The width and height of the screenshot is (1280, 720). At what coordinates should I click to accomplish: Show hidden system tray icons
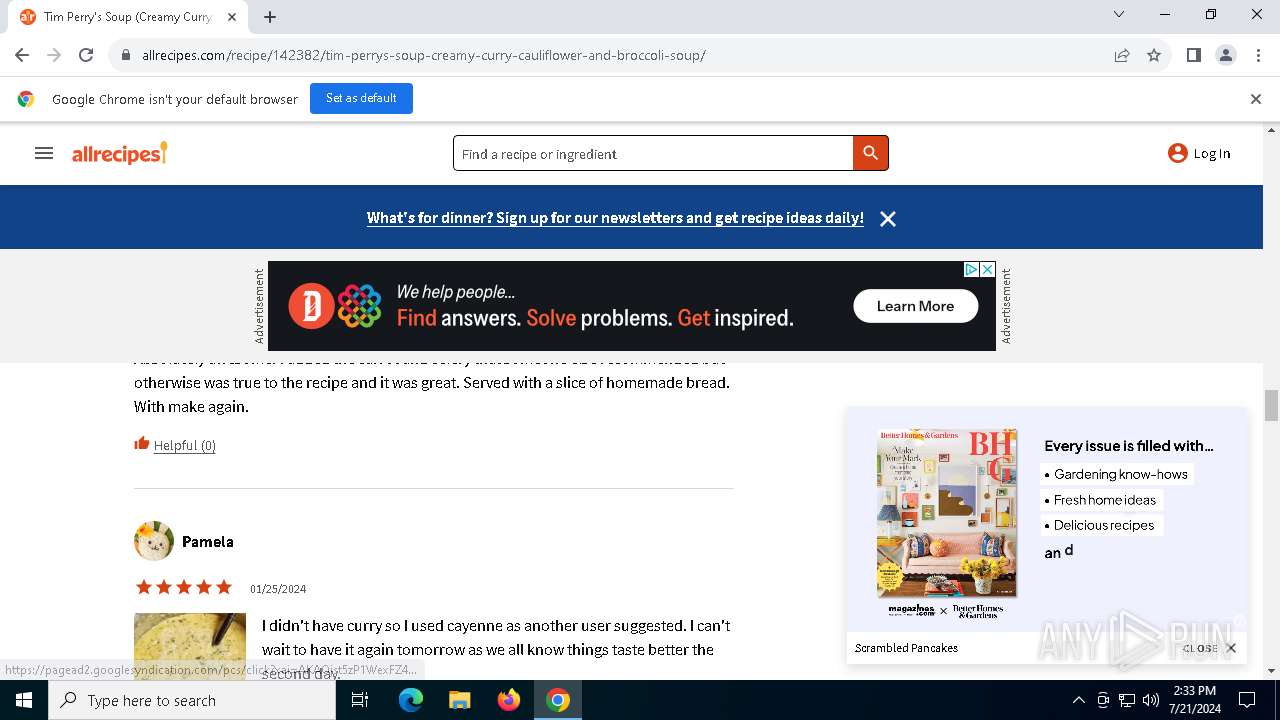[x=1078, y=700]
